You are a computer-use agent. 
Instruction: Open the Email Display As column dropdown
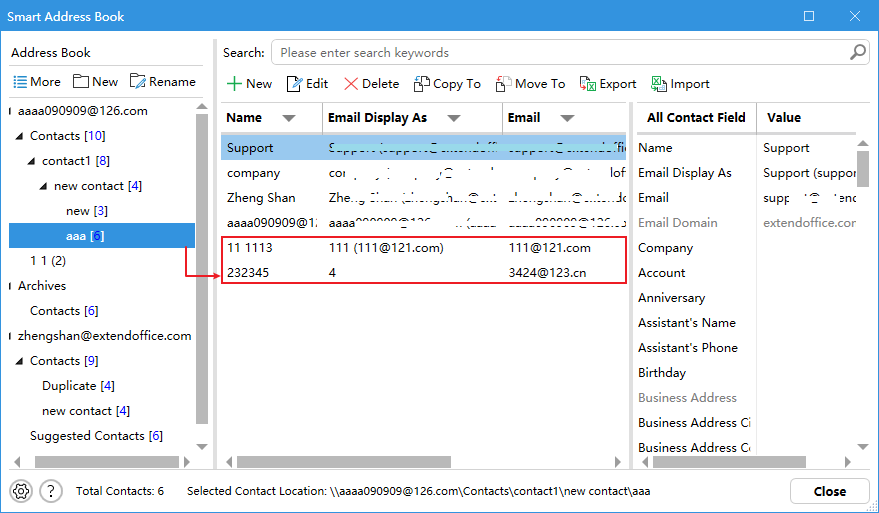[453, 118]
